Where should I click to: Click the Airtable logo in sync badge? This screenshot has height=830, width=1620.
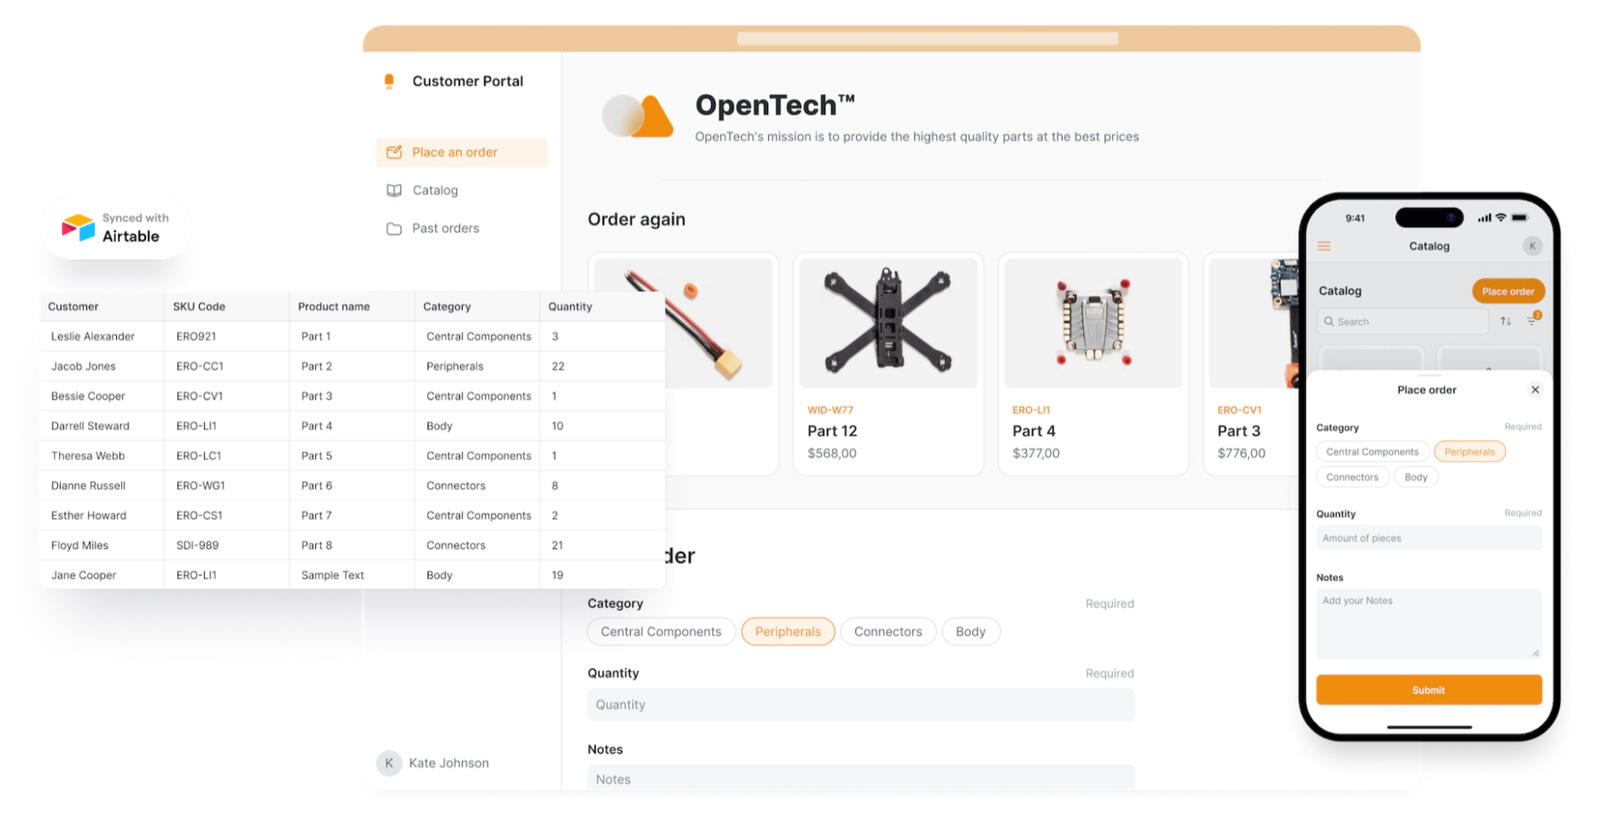click(78, 228)
